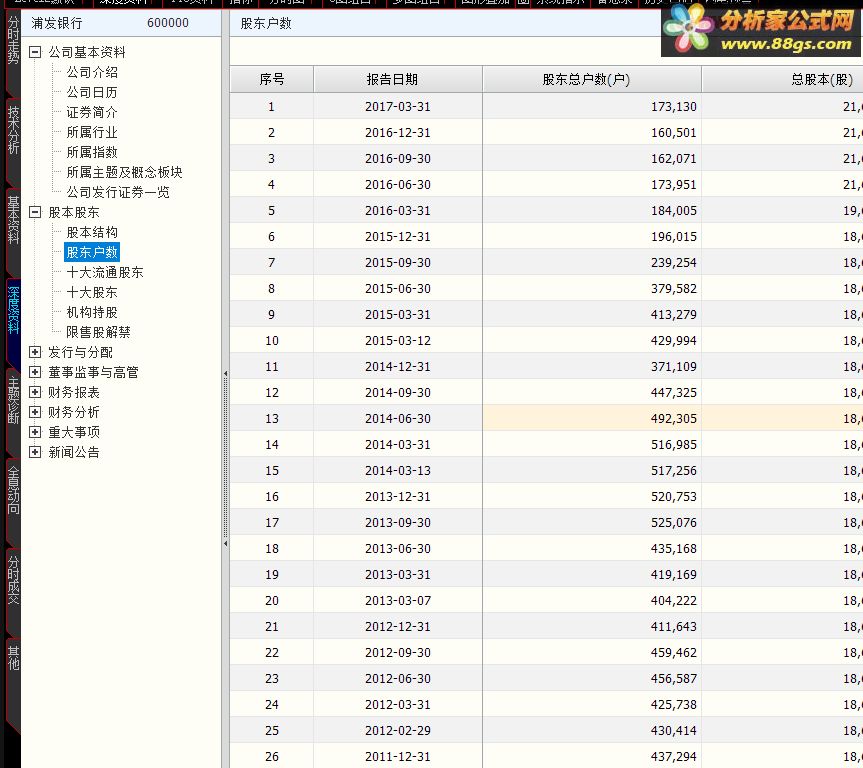Select the date cell 2014-12-31
The width and height of the screenshot is (863, 768).
pyautogui.click(x=397, y=367)
